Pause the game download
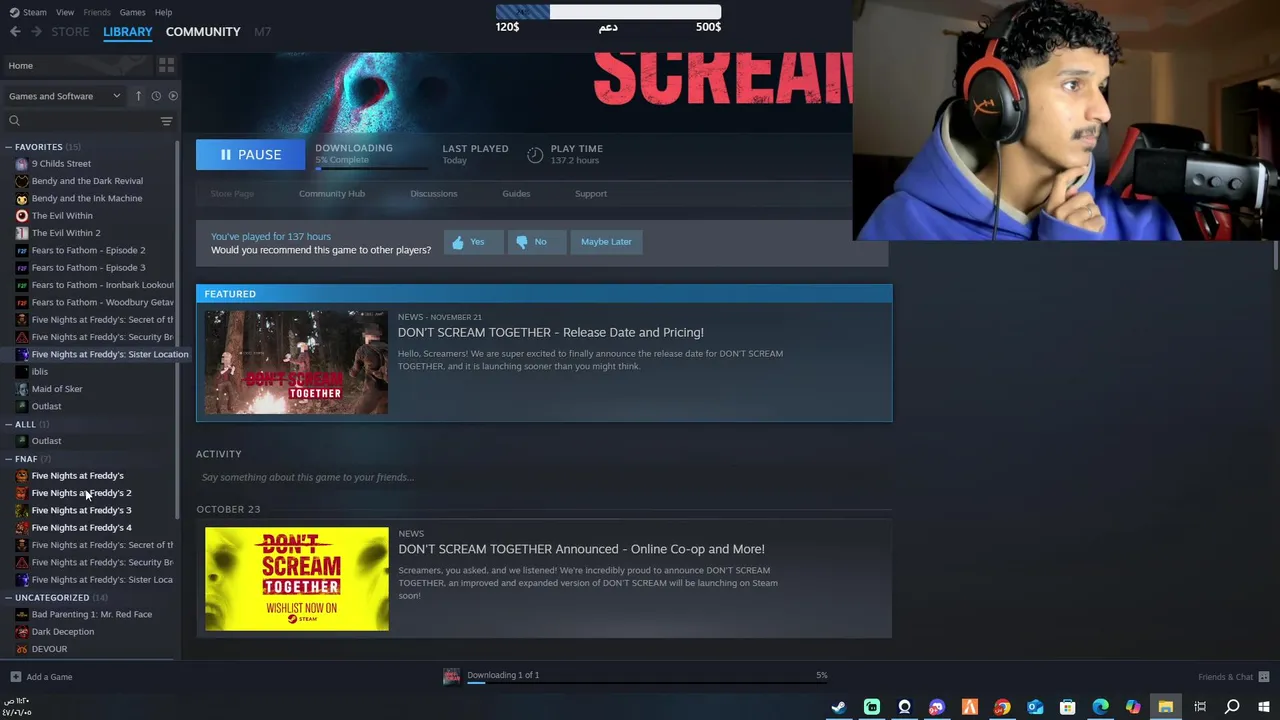 pos(250,155)
